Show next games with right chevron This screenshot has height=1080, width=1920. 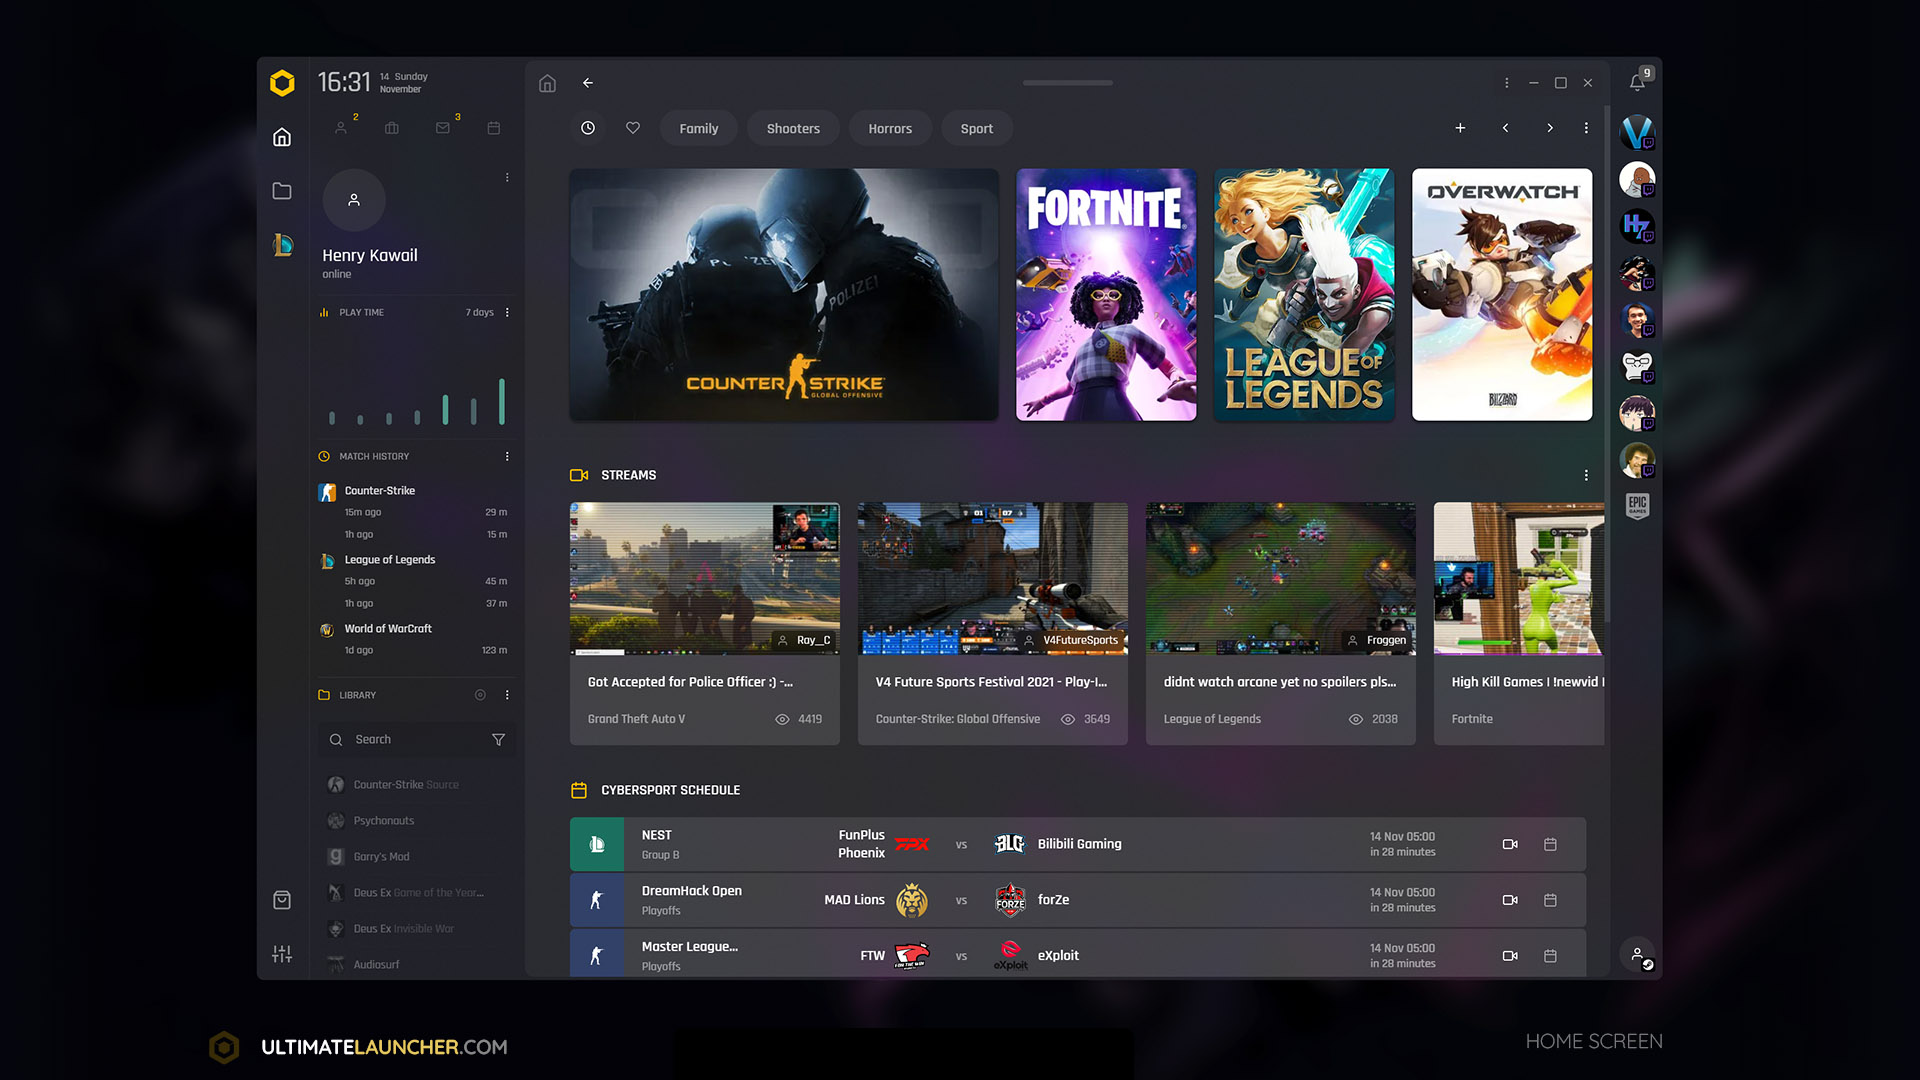tap(1550, 128)
